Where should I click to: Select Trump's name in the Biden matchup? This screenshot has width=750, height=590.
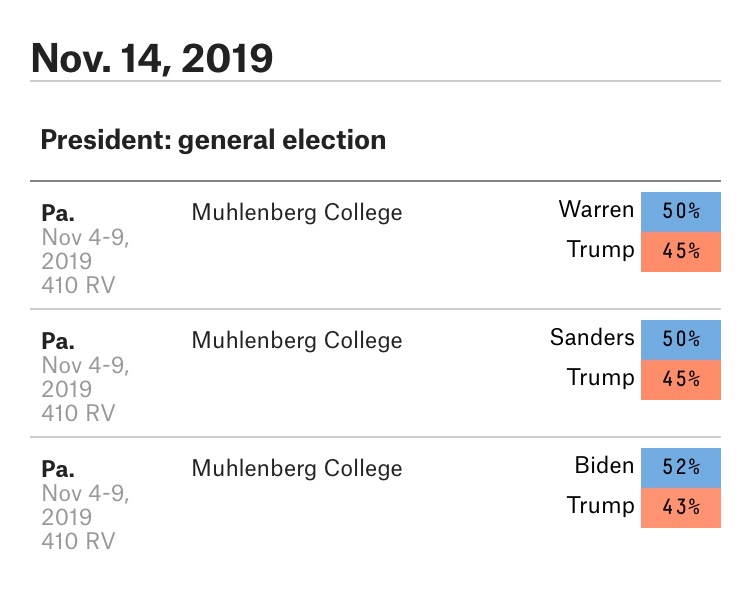tap(600, 505)
